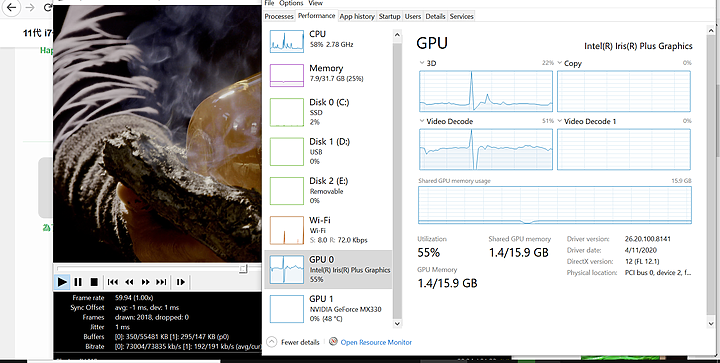Click the Intel(R) Iris(R) Plus Graphics heading
Image resolution: width=720 pixels, height=363 pixels.
pos(638,46)
